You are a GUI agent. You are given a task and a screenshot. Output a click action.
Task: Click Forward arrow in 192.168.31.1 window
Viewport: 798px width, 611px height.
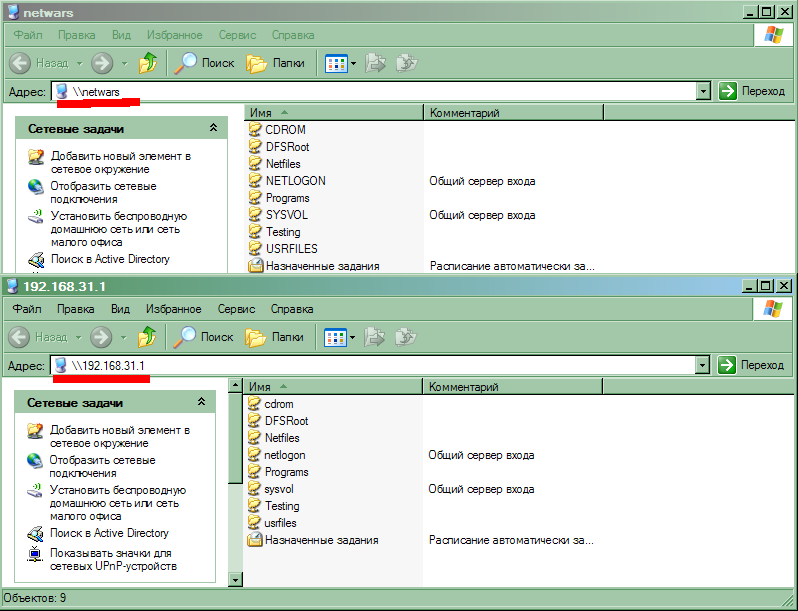pyautogui.click(x=101, y=337)
